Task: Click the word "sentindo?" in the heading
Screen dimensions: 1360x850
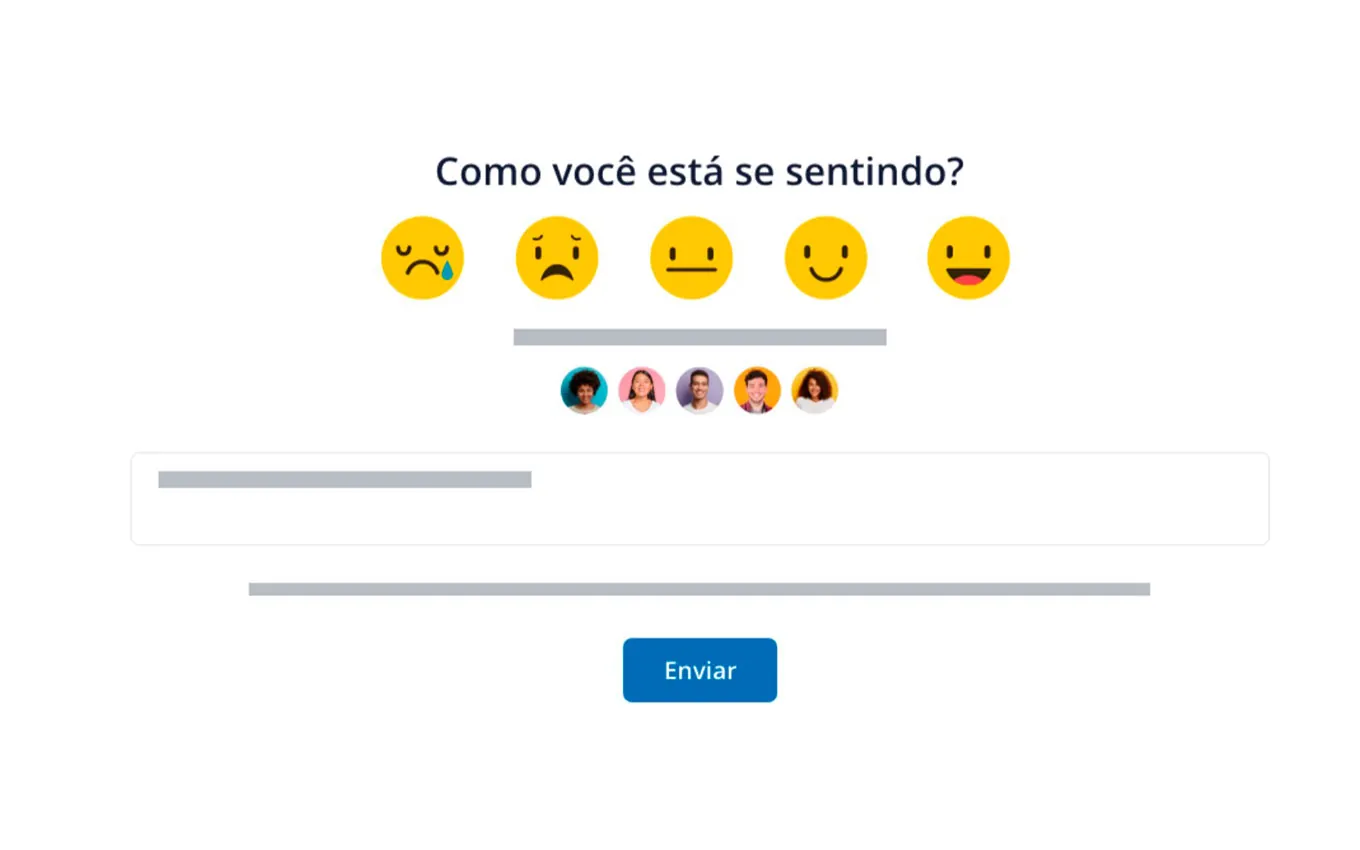Action: tap(874, 172)
